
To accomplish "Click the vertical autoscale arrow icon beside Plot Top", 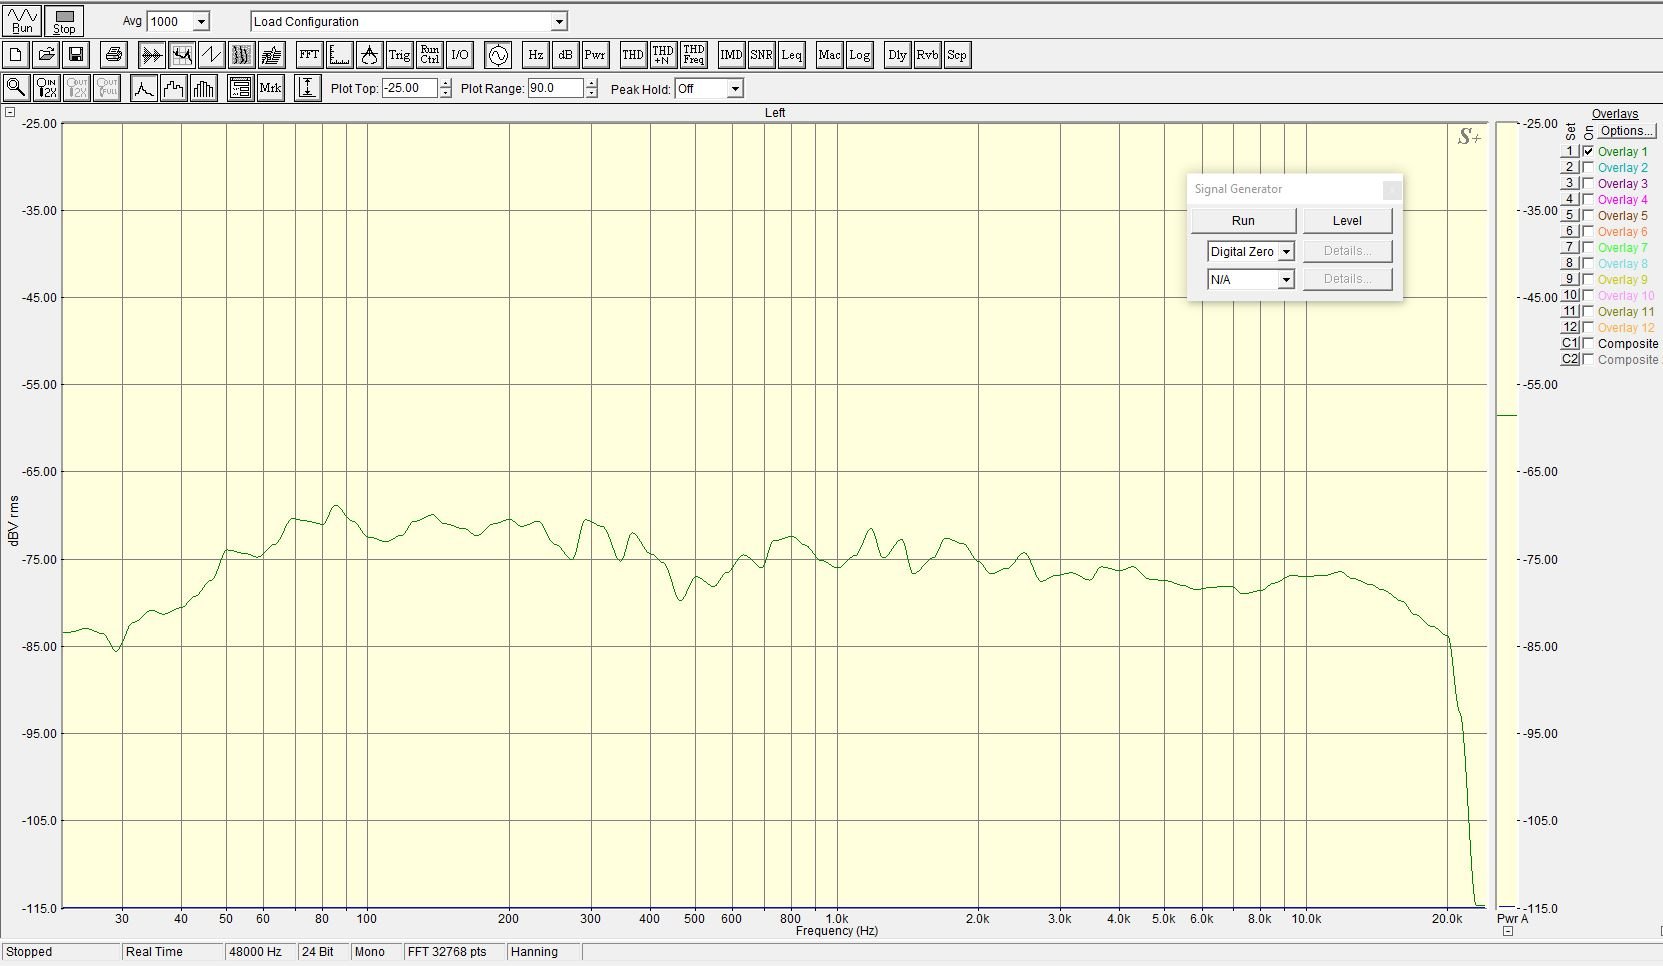I will [308, 88].
